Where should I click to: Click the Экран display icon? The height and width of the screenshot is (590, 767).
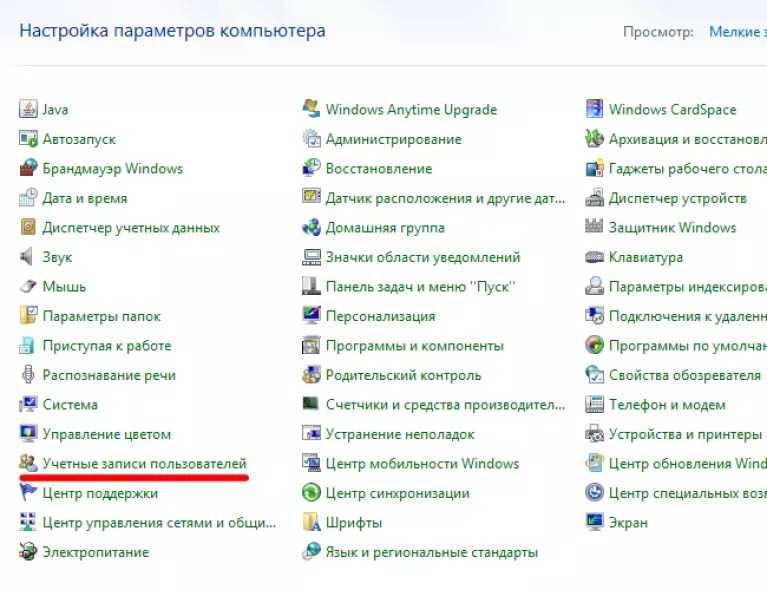[594, 522]
